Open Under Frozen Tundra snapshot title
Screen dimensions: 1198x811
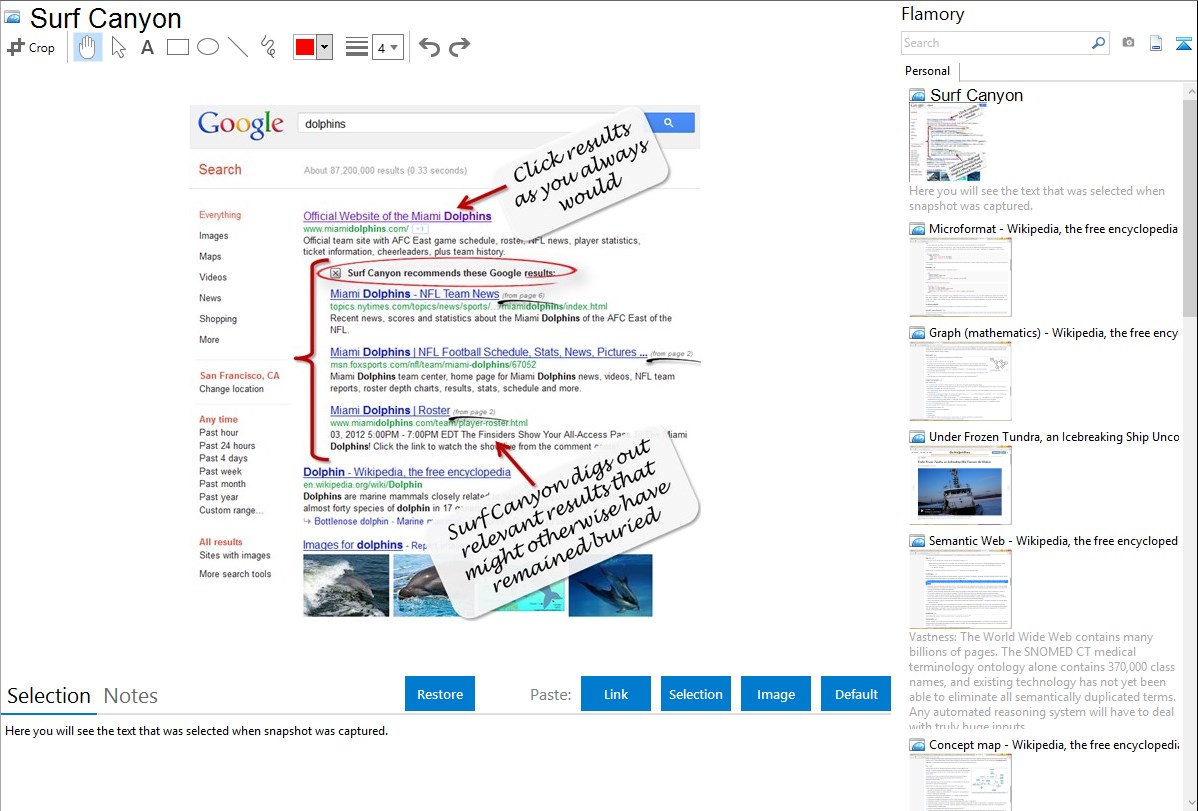pos(1054,436)
